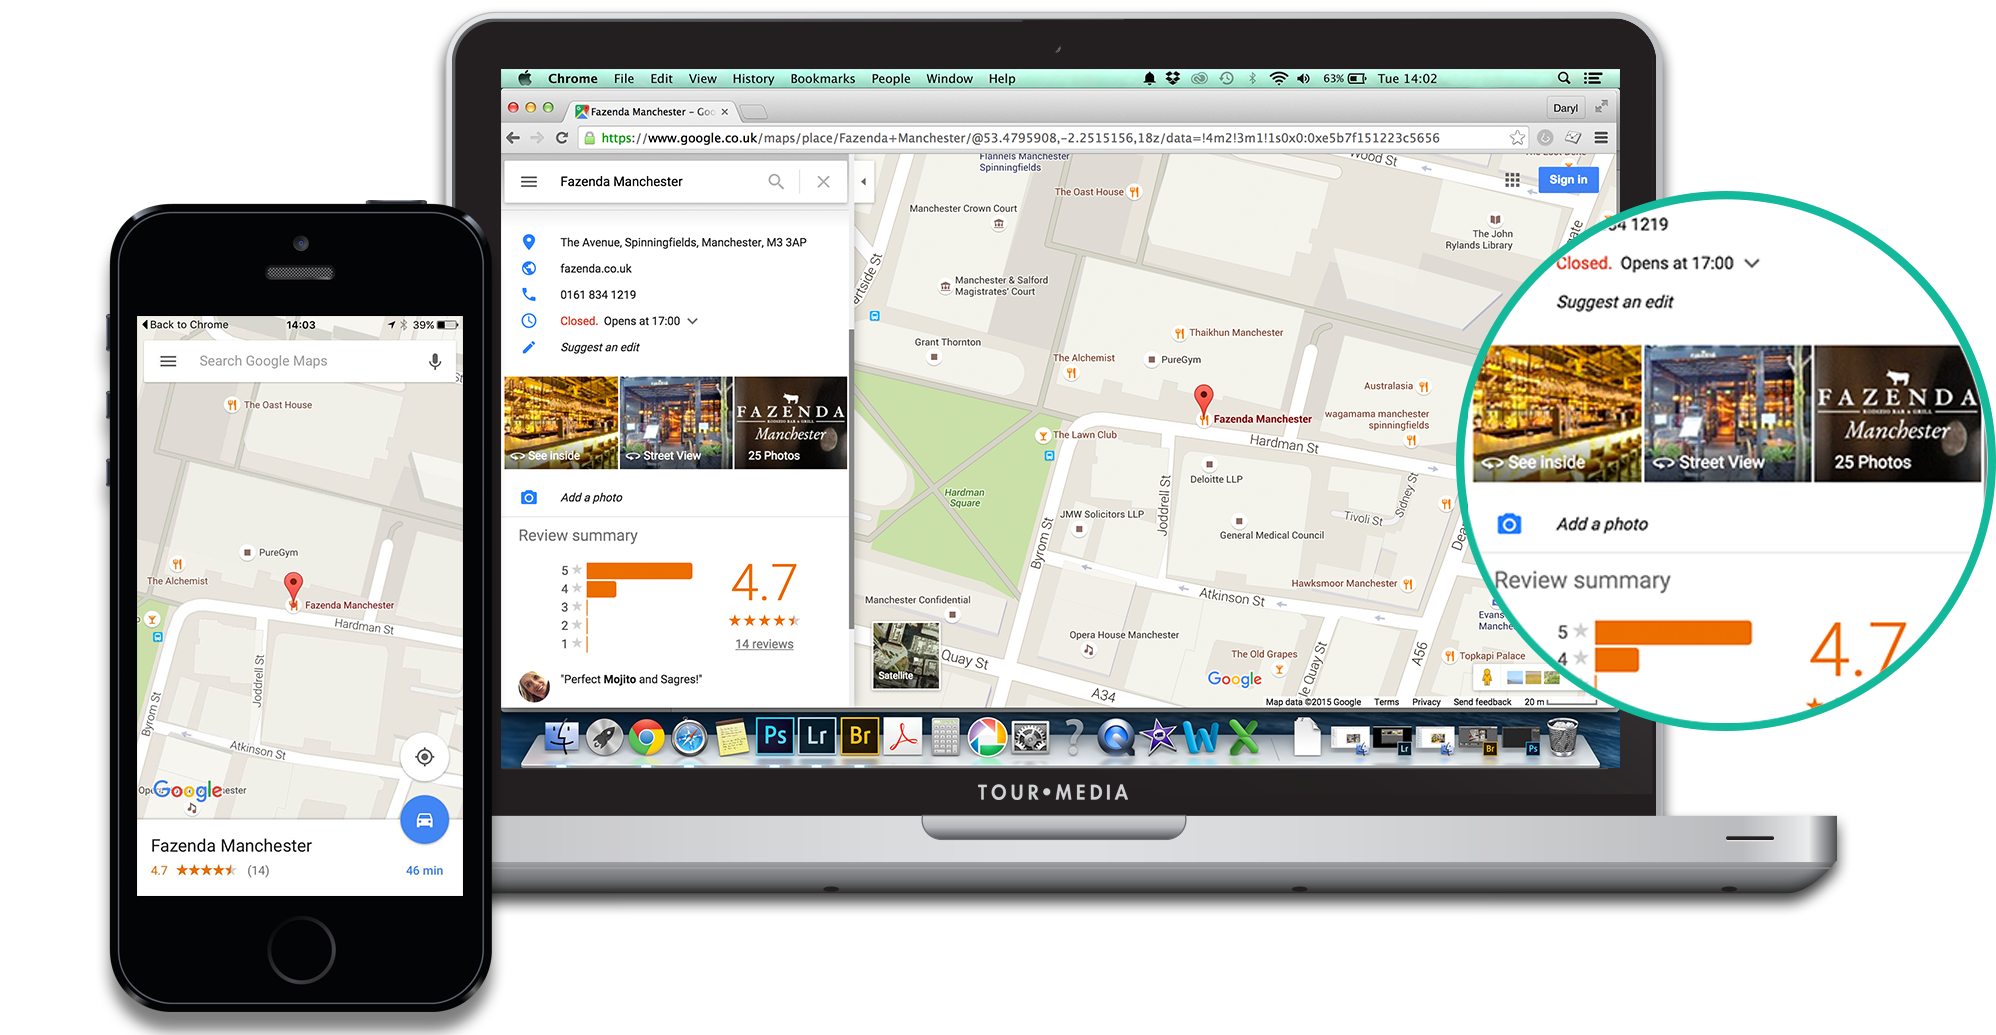Image resolution: width=1996 pixels, height=1035 pixels.
Task: Launch Adobe Bridge (Br) from the dock
Action: (860, 736)
